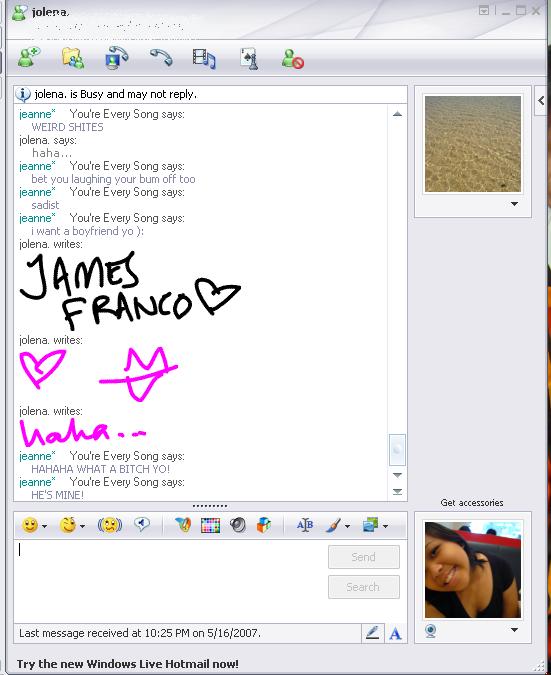Click scroll up arrow in chat history

(x=397, y=114)
